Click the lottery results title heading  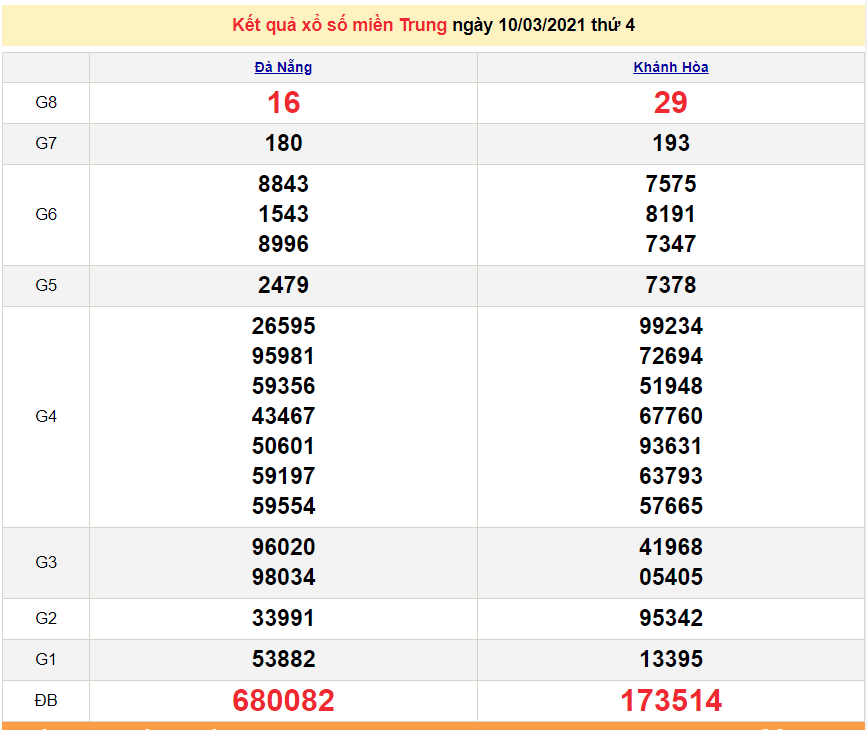coord(433,25)
